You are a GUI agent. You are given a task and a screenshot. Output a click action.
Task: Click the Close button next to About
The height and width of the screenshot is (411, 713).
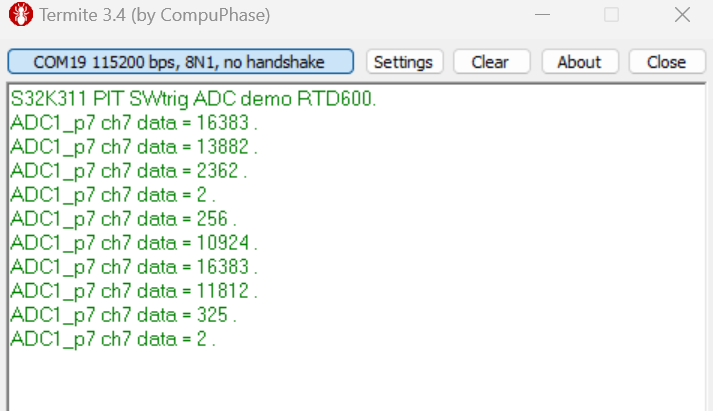667,62
